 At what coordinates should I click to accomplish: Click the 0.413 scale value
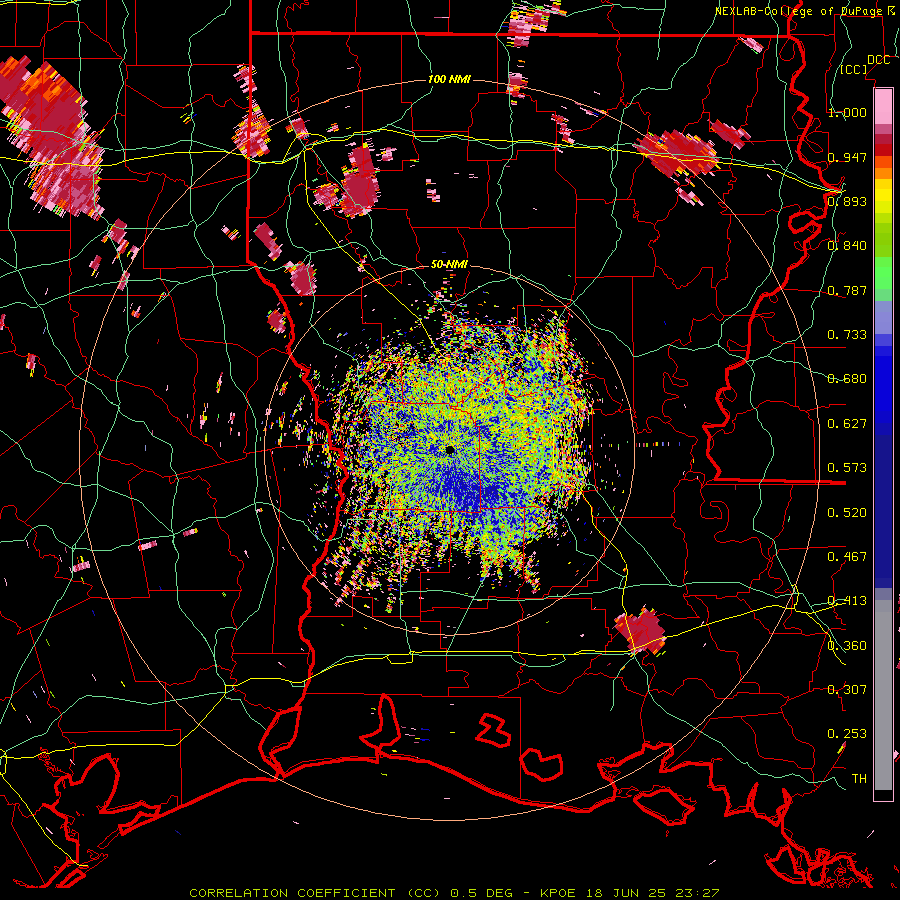(847, 601)
